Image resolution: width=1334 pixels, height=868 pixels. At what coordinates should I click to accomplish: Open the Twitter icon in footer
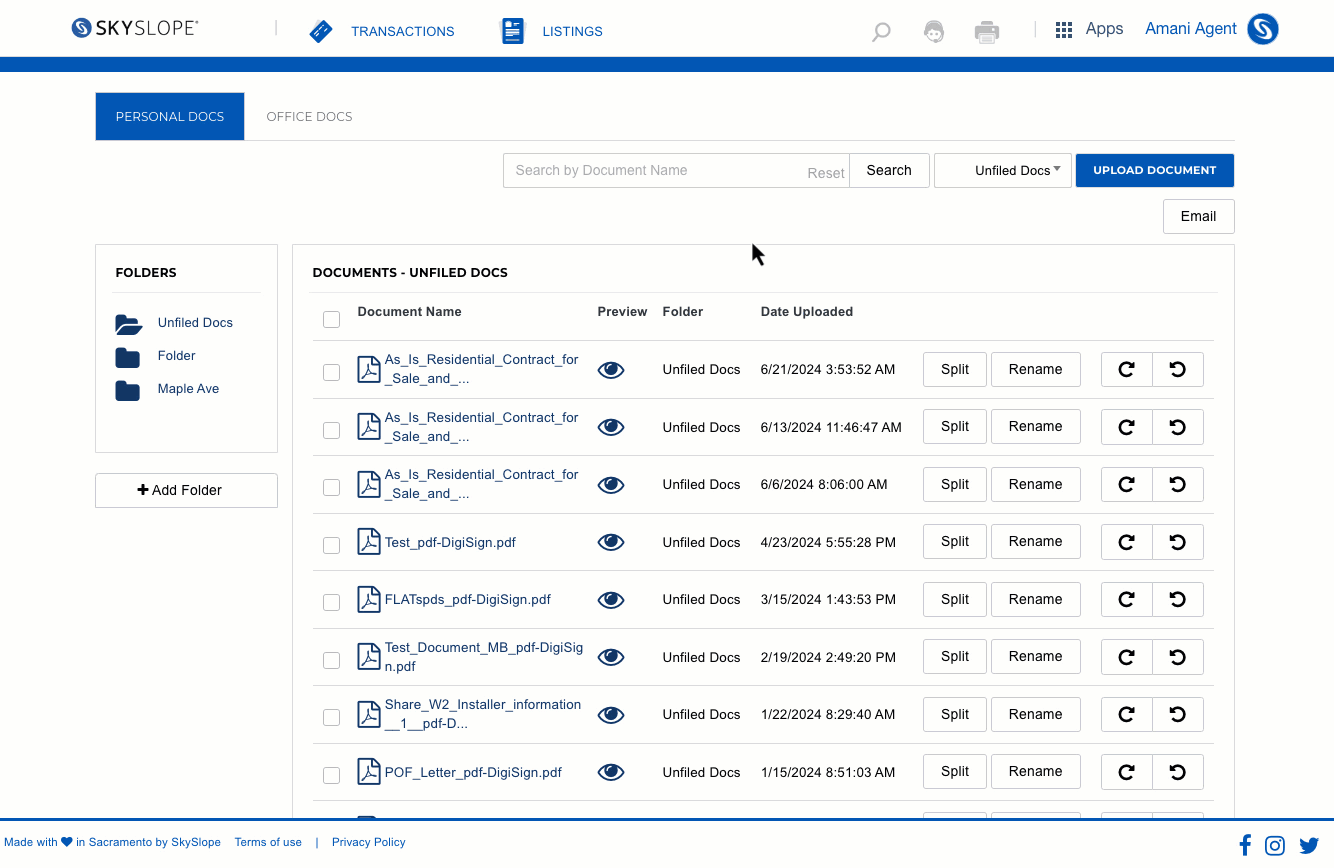click(x=1309, y=846)
